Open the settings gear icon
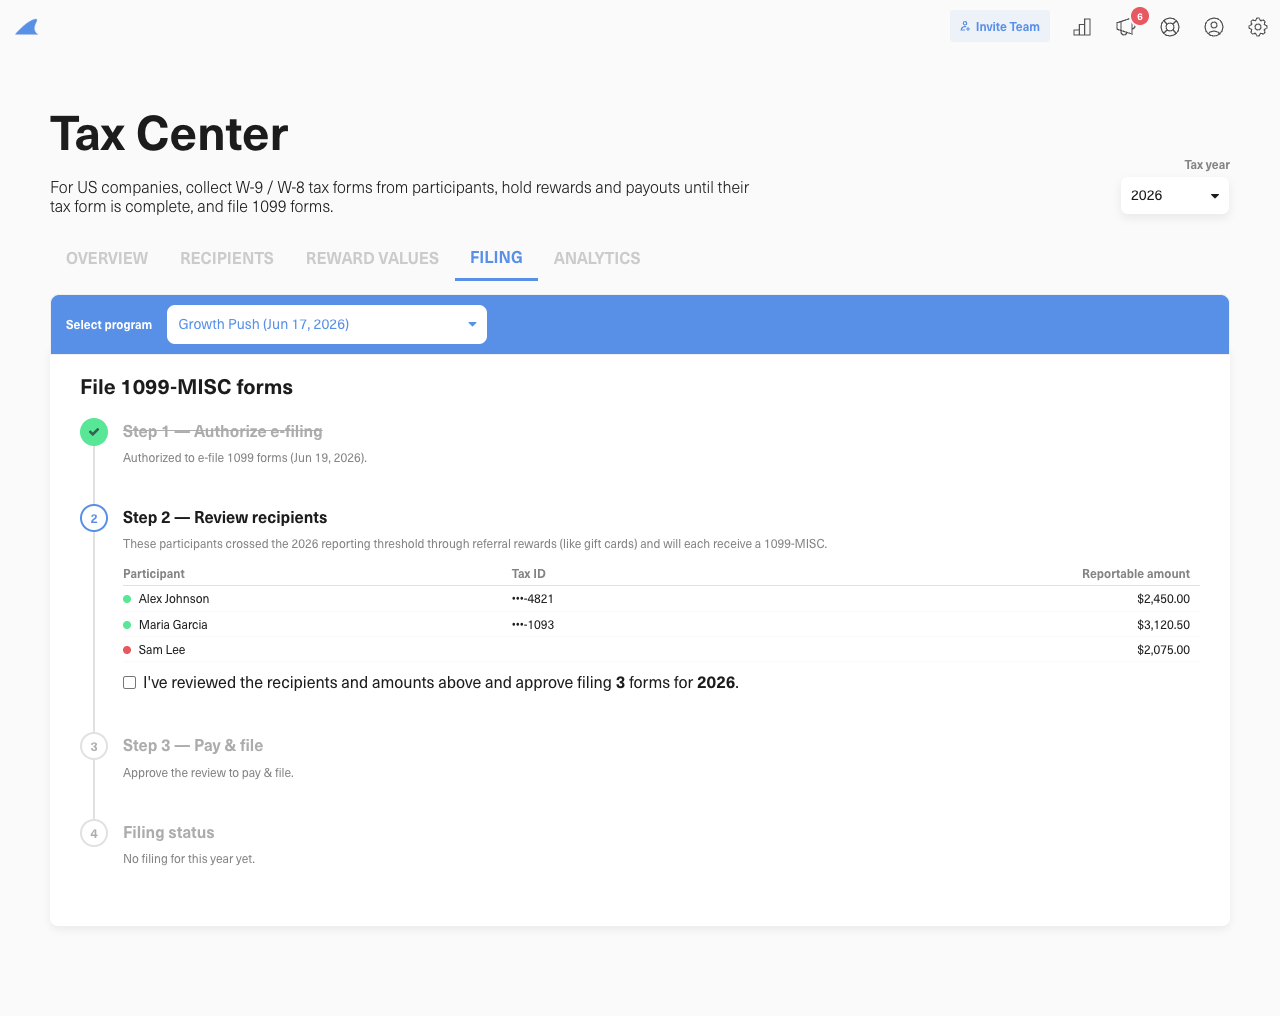 click(x=1258, y=27)
